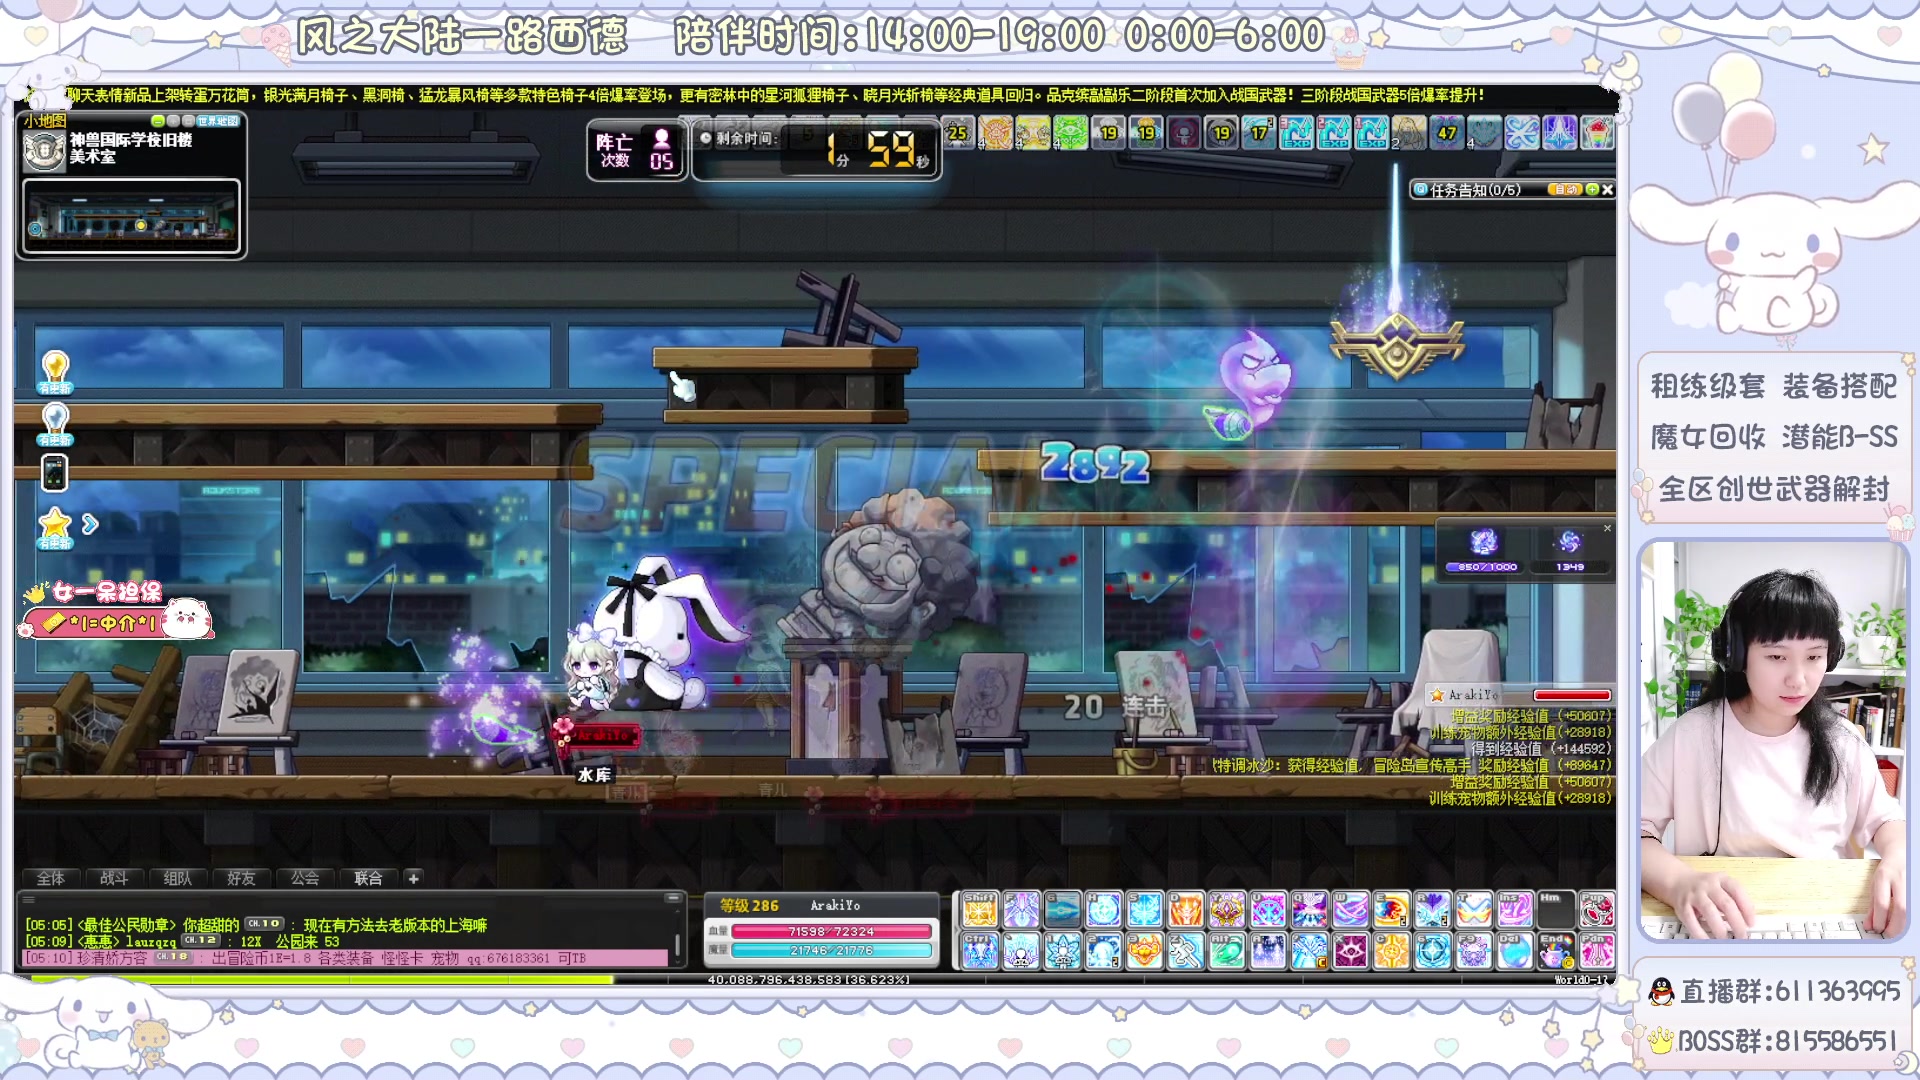Use the Pdn slot pink skill
The height and width of the screenshot is (1080, 1920).
click(1596, 951)
